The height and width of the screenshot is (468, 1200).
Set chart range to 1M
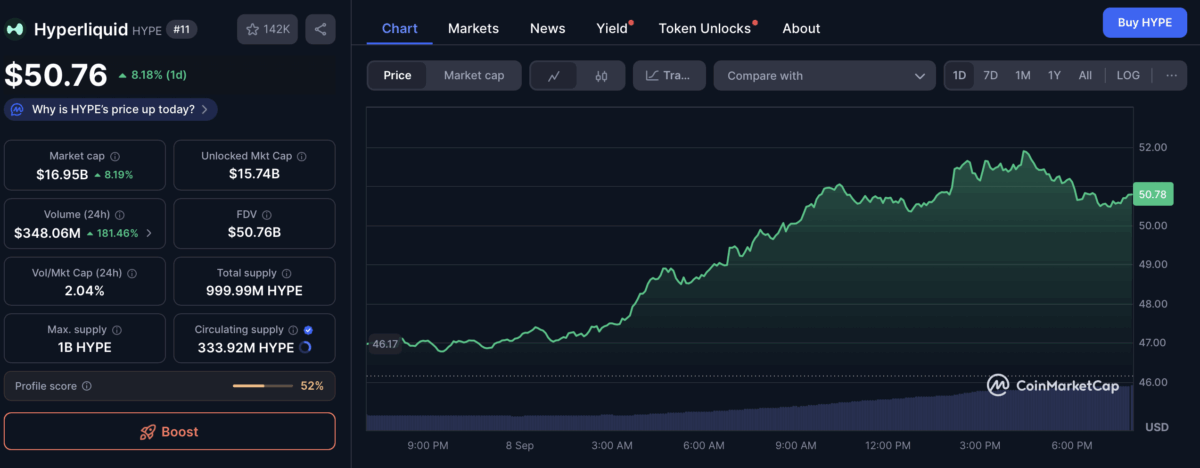(1023, 75)
